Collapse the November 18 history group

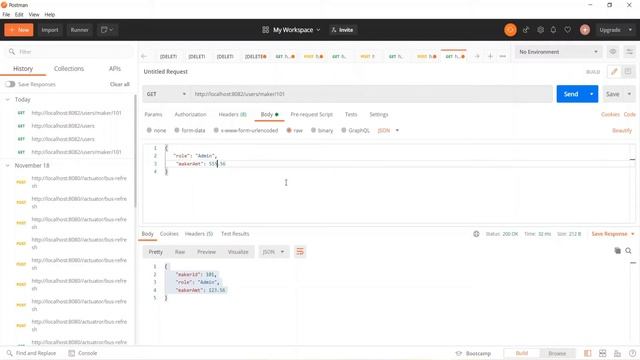click(7, 165)
